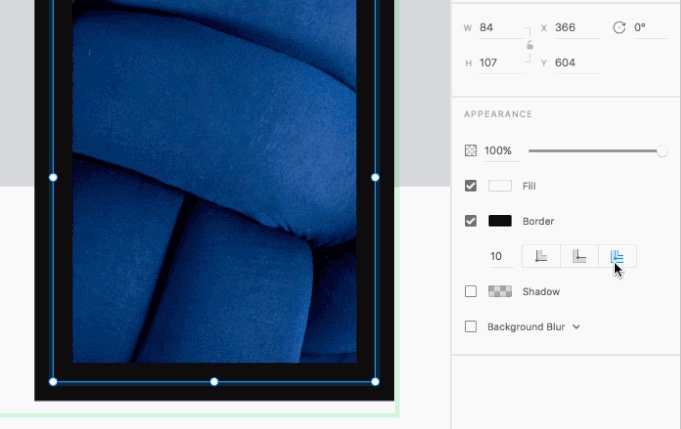The height and width of the screenshot is (429, 681).
Task: Edit the X position field showing 366
Action: click(577, 28)
